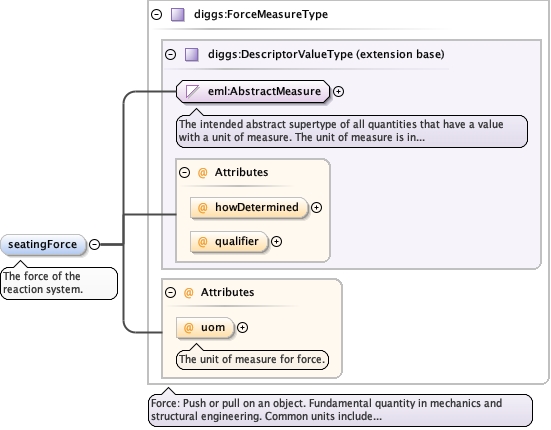Collapse diggs:DescriptorValueType extension base
The height and width of the screenshot is (430, 551).
click(x=170, y=54)
